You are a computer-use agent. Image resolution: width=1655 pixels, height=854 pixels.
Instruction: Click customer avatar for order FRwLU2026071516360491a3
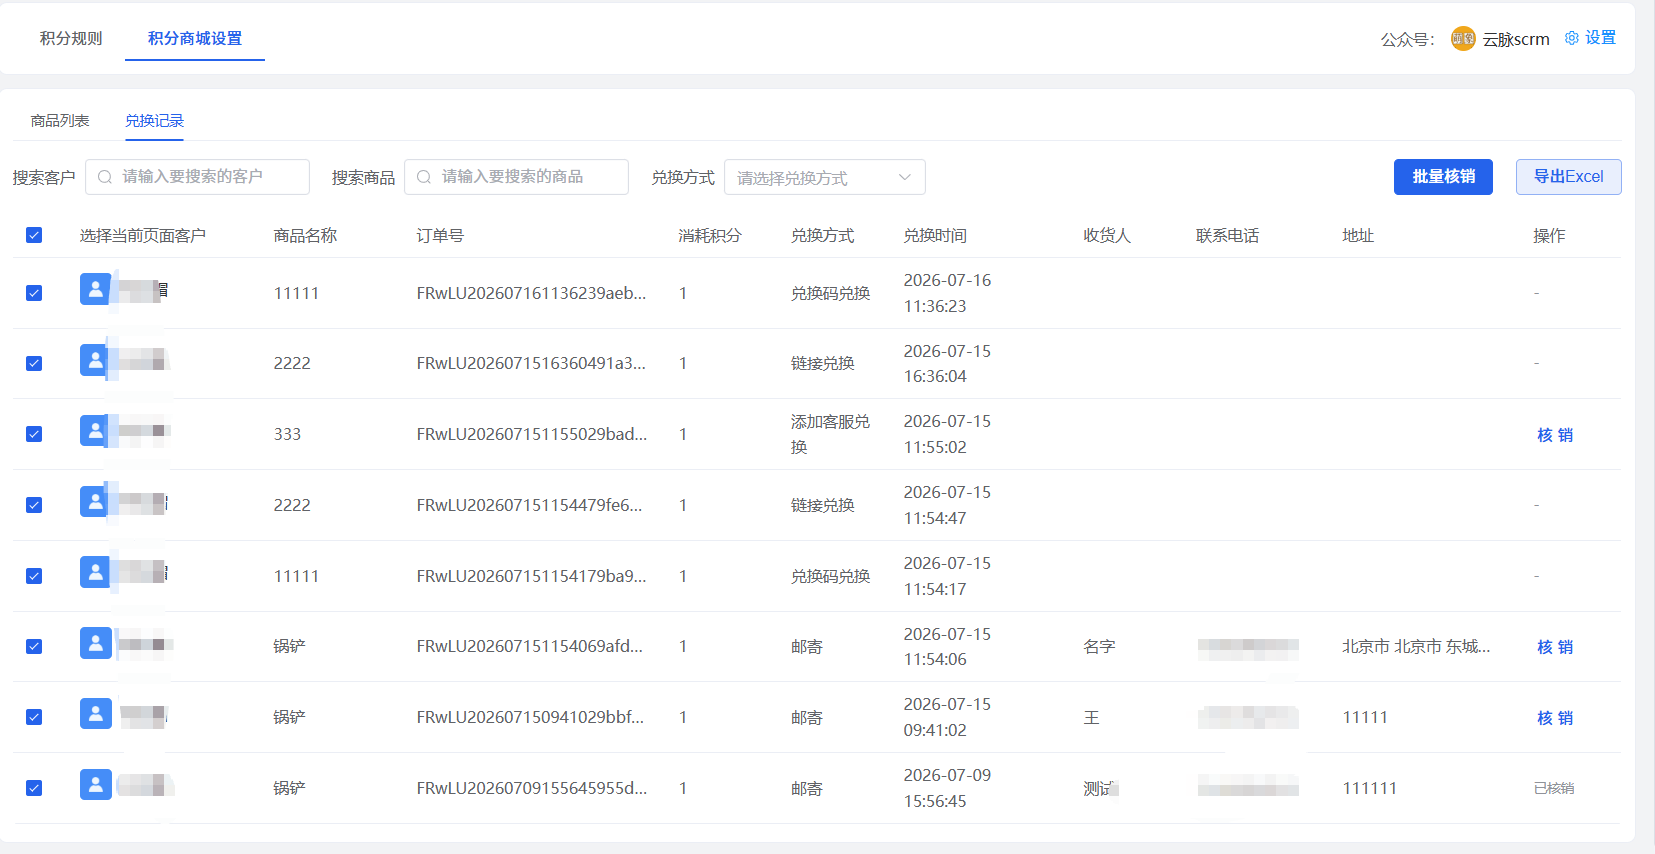pos(95,360)
